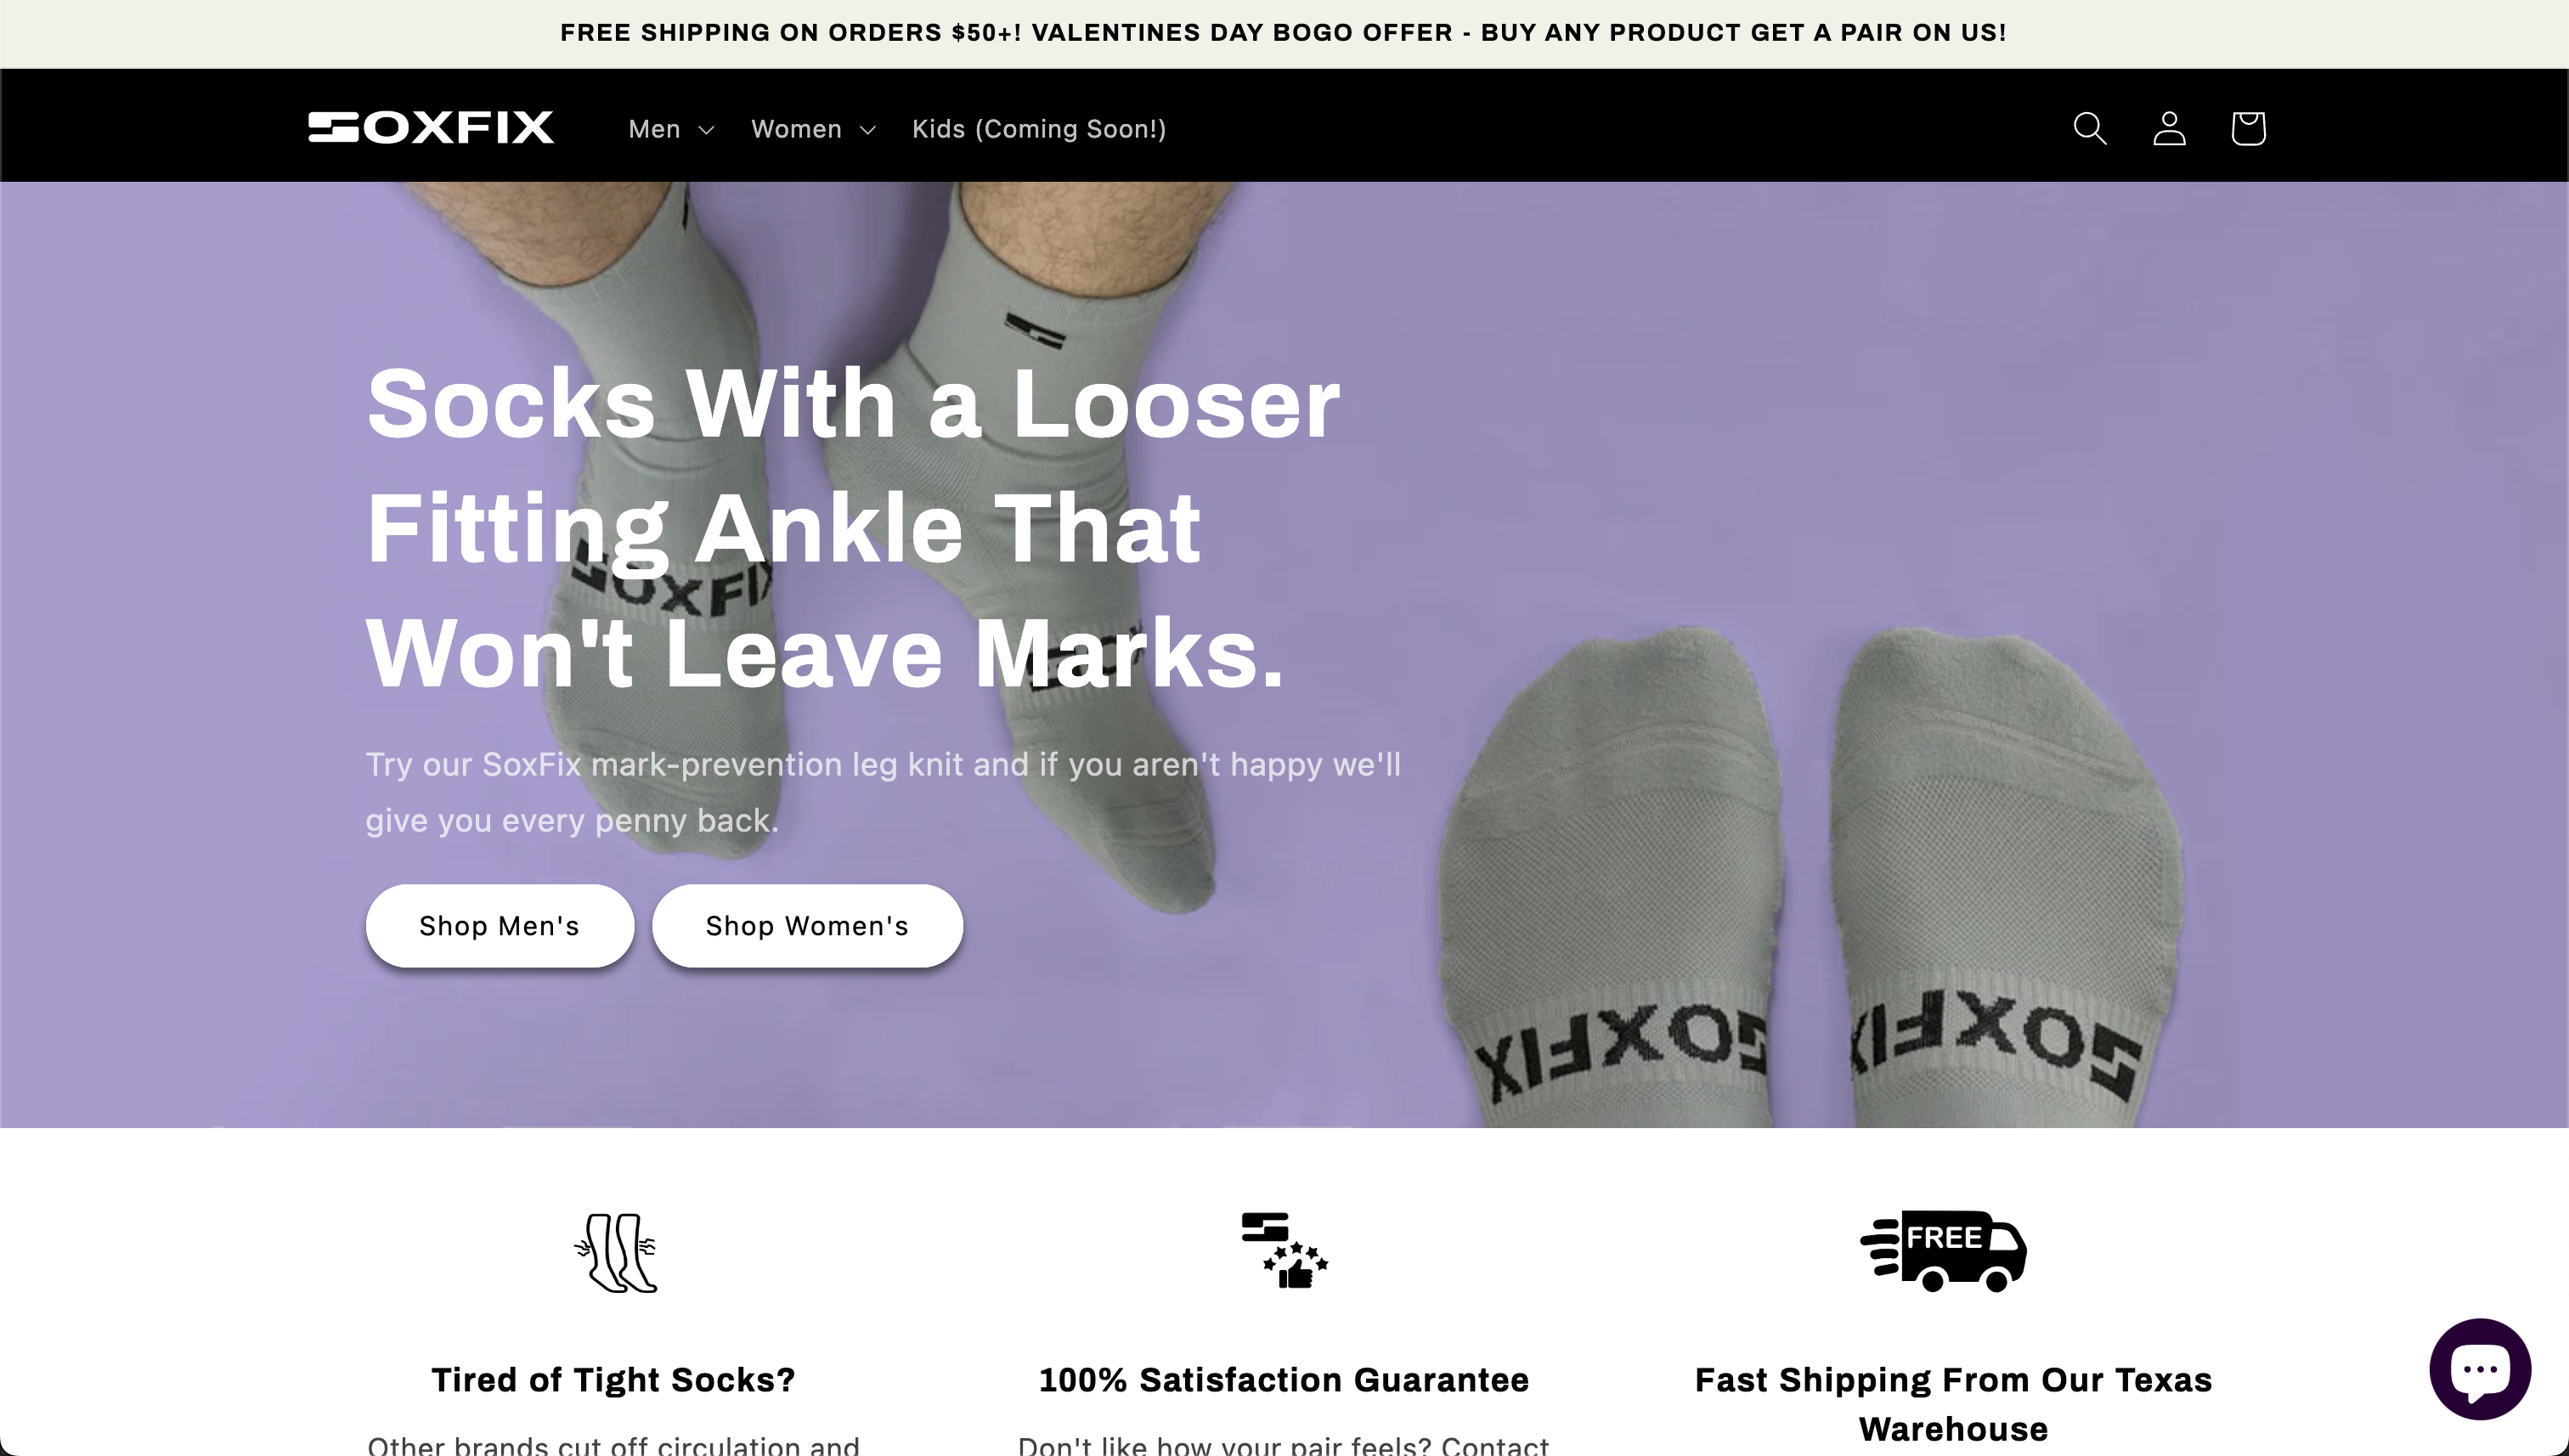Open the account login icon
Image resolution: width=2569 pixels, height=1456 pixels.
coord(2169,128)
